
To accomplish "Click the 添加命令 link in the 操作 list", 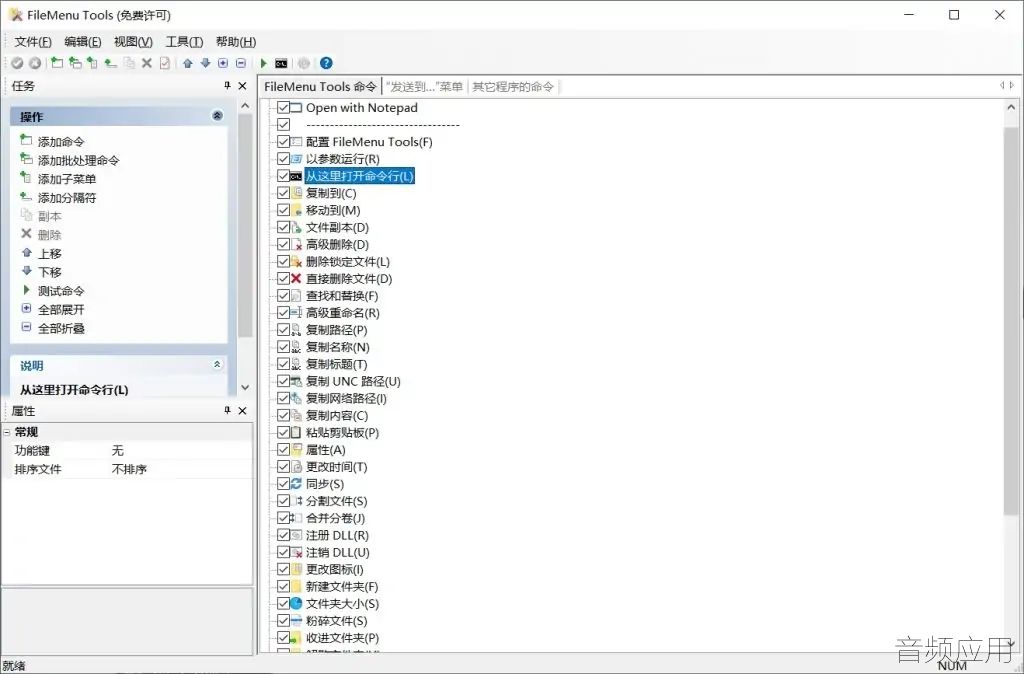I will [61, 141].
